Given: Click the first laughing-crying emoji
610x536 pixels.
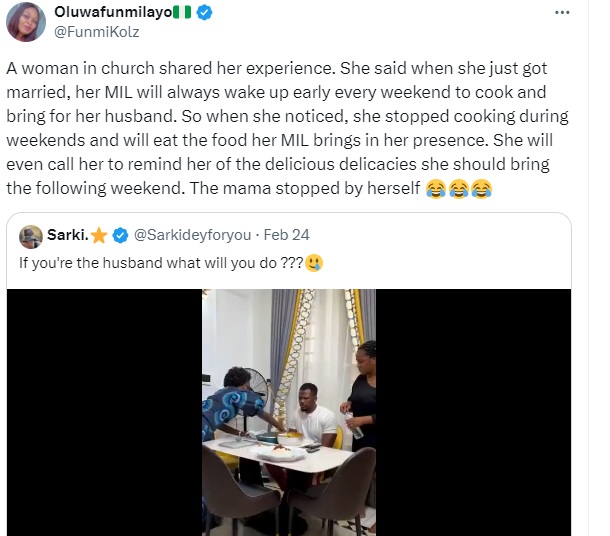Looking at the screenshot, I should tap(436, 189).
